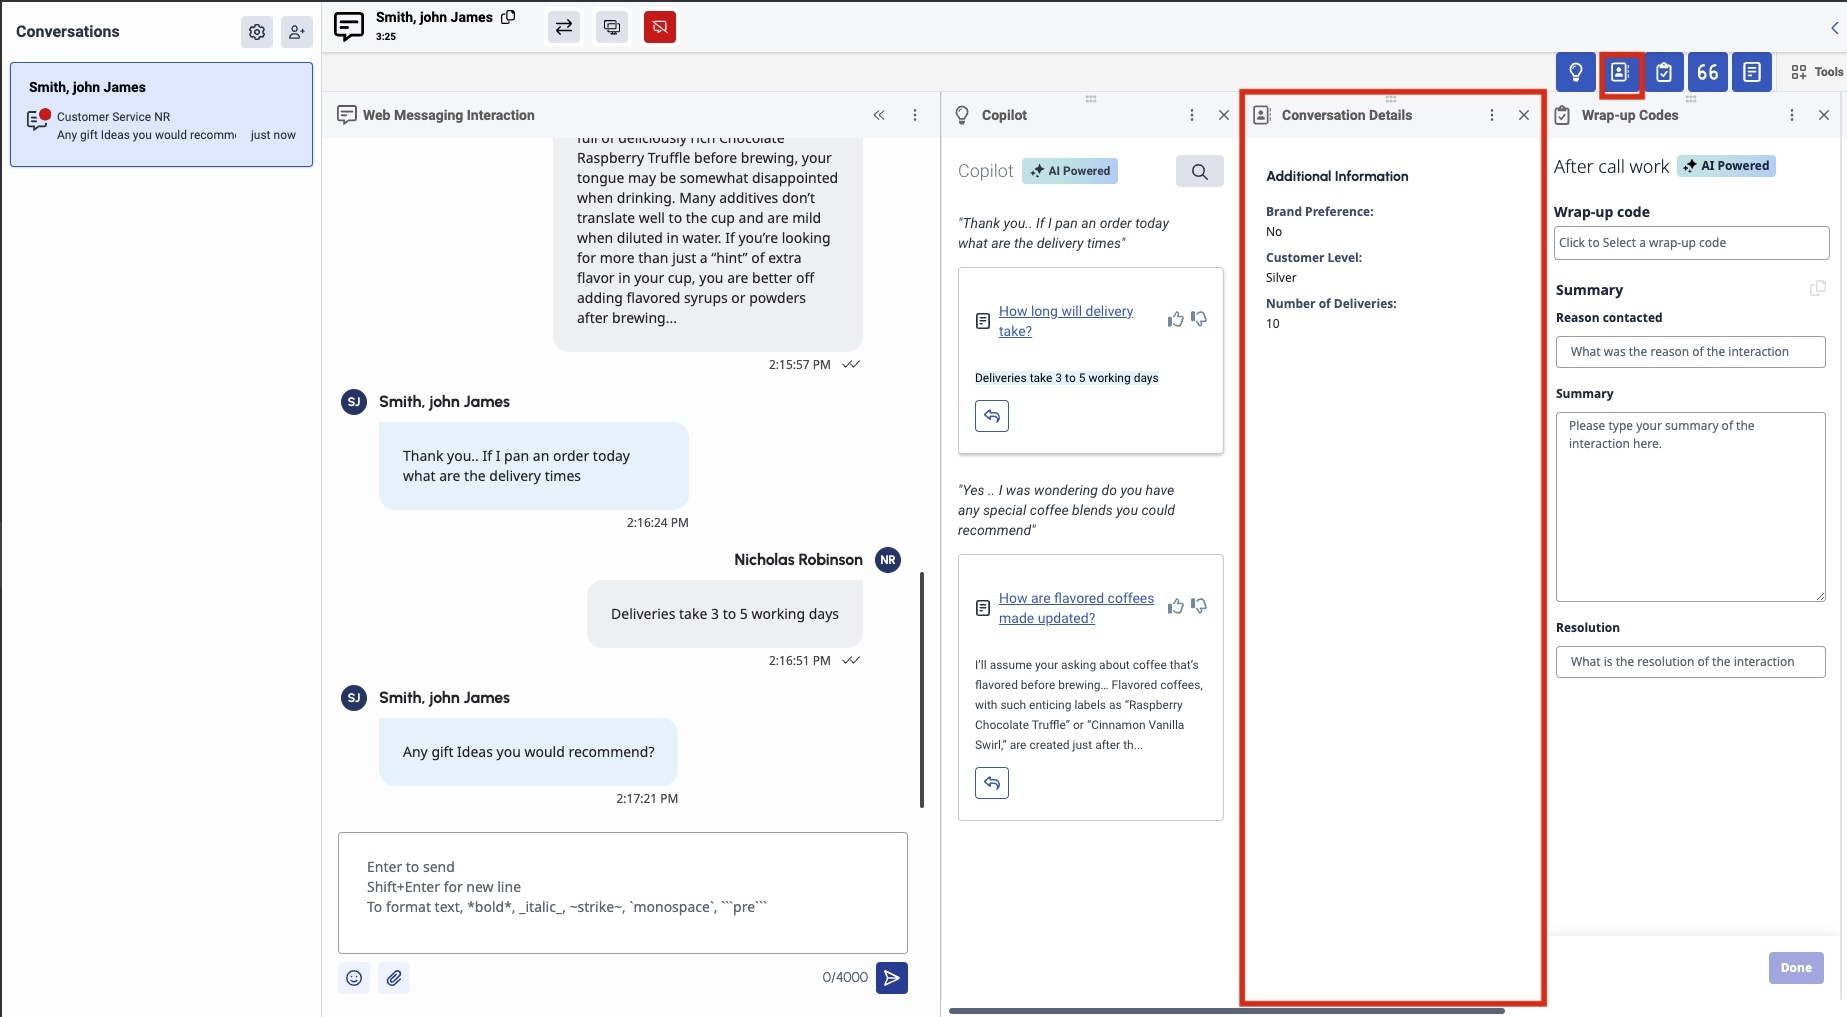Send the message with the arrow button
The height and width of the screenshot is (1017, 1847).
point(892,978)
